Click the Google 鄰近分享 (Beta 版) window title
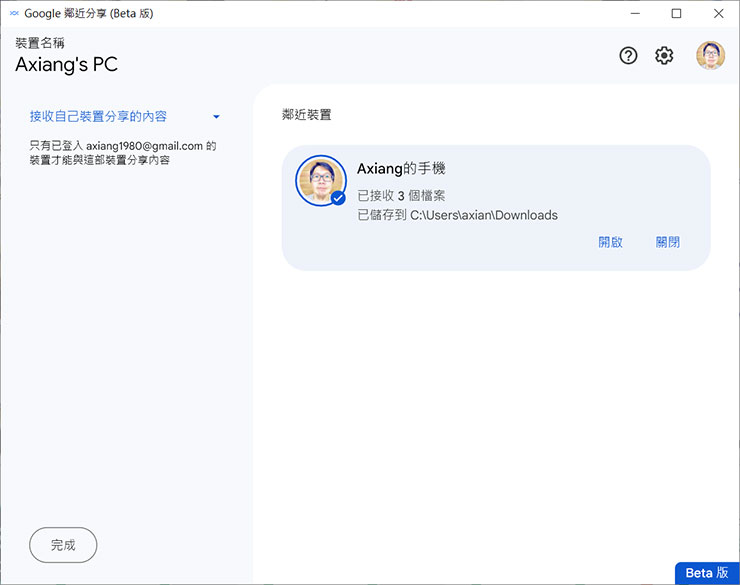 pos(89,13)
